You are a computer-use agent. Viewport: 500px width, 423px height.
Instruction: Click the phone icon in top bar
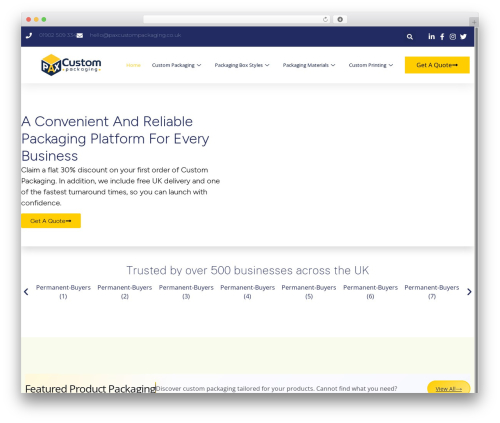tap(29, 35)
